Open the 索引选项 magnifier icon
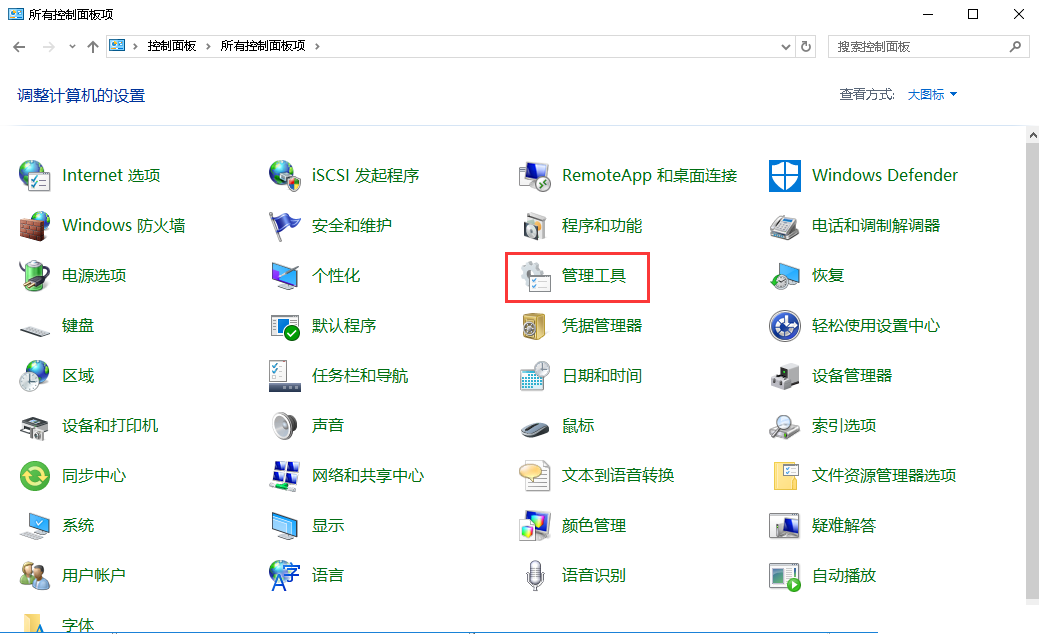The width and height of the screenshot is (1039, 634). (785, 426)
